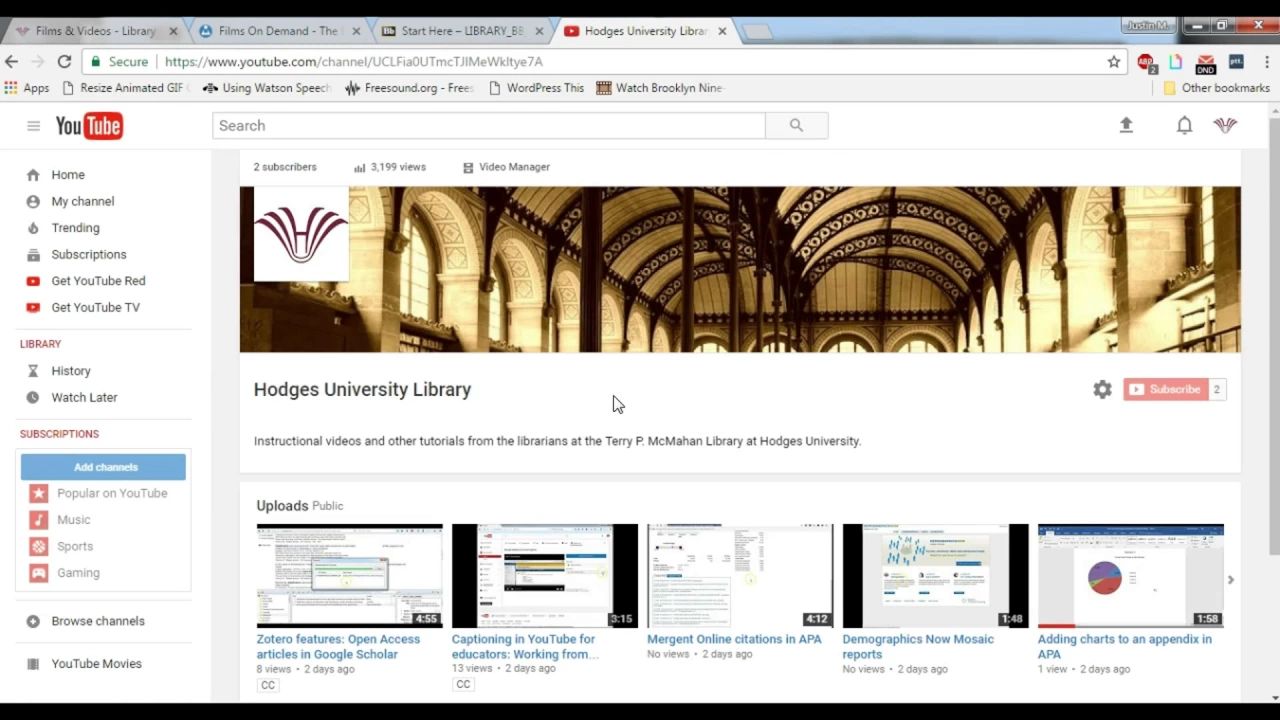Click the Hodges channel logo image
This screenshot has width=1280, height=720.
[x=301, y=234]
